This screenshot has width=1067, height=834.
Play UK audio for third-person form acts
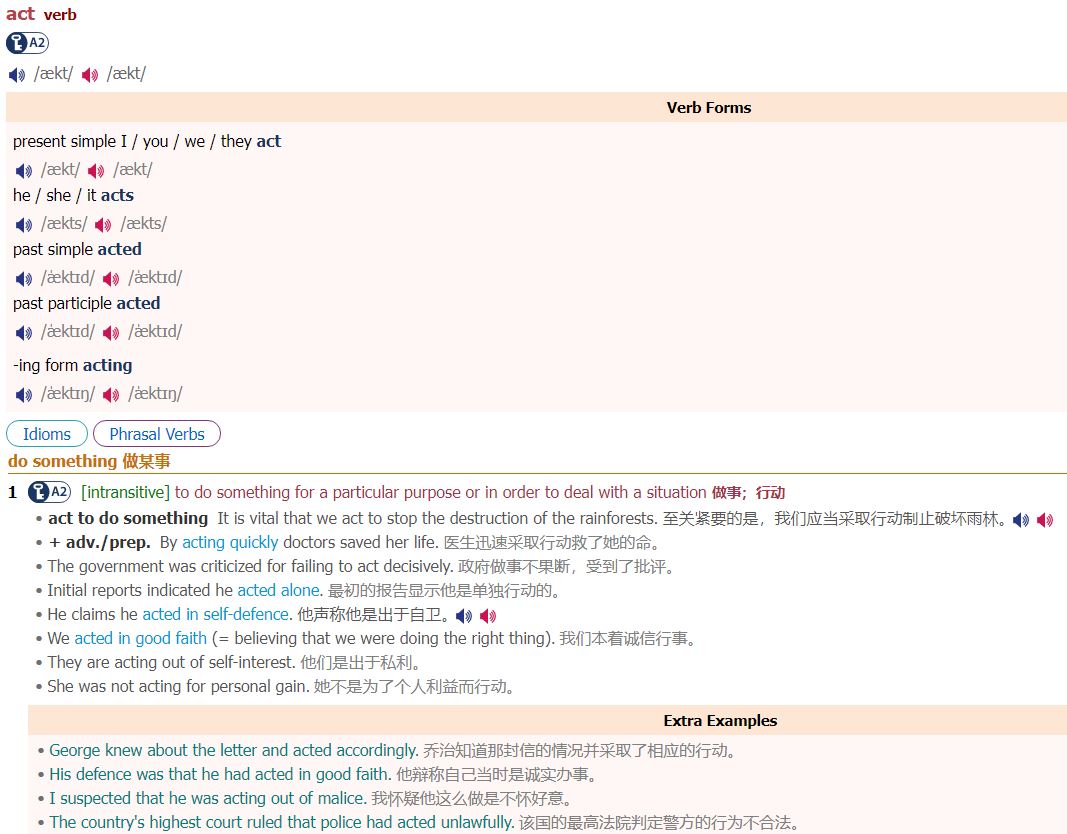click(23, 224)
